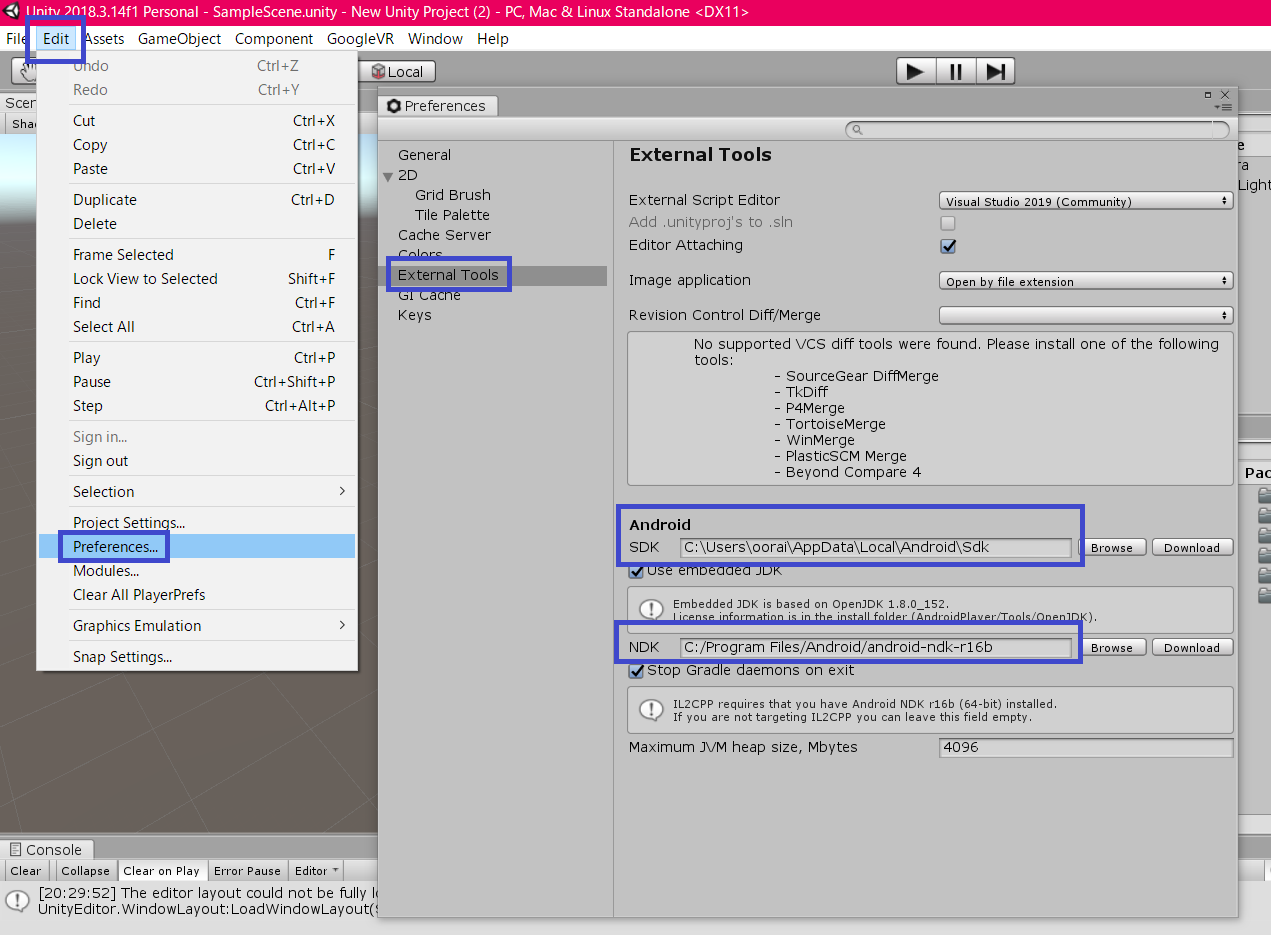This screenshot has width=1271, height=935.
Task: Toggle the Use embedded JDK checkbox
Action: tap(636, 571)
